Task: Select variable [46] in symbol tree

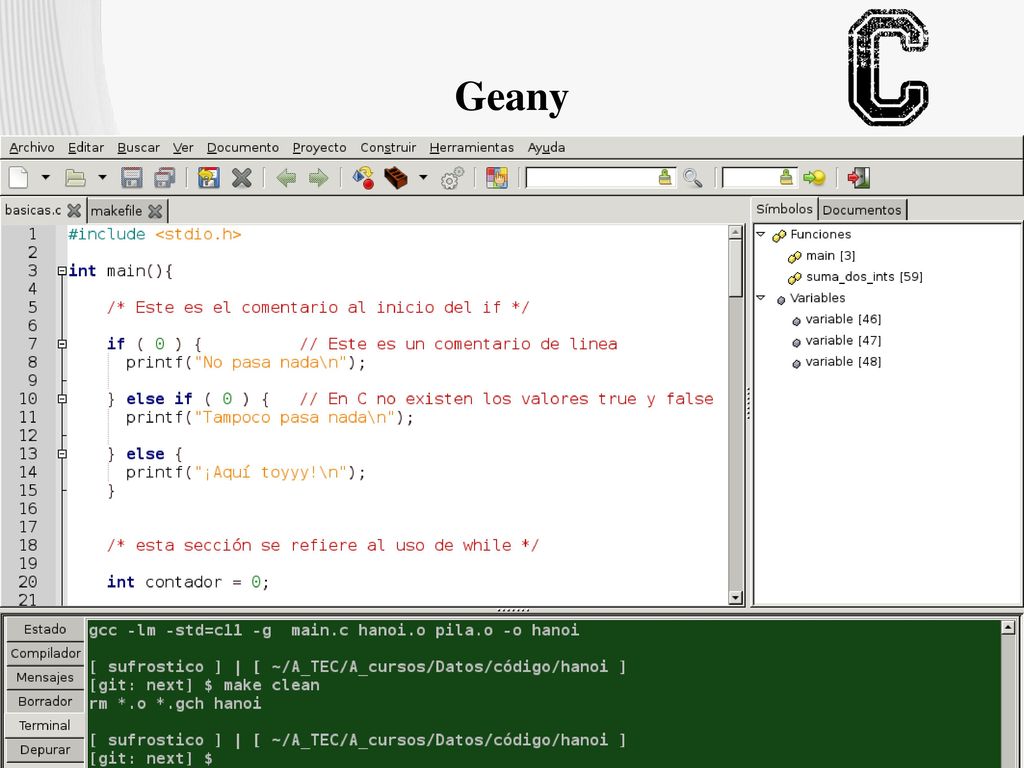Action: point(843,319)
